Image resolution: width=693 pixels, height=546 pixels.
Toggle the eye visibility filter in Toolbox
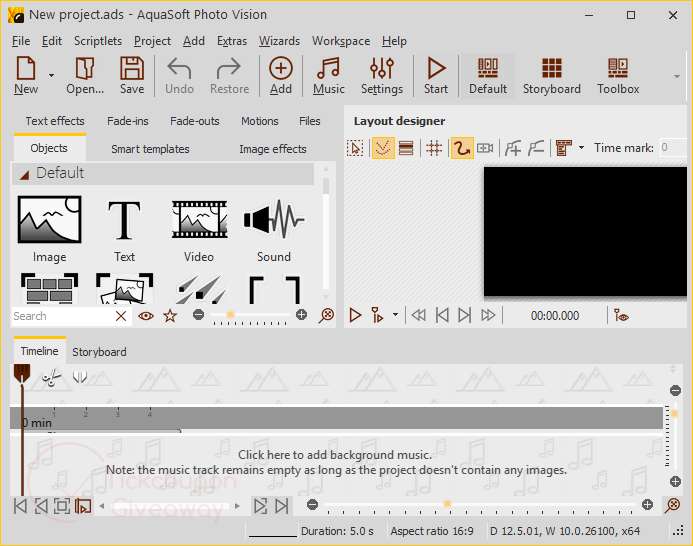(146, 316)
